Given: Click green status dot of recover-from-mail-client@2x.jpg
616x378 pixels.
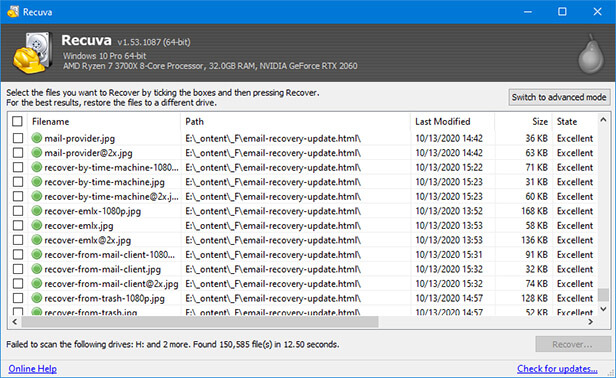Looking at the screenshot, I should point(37,283).
